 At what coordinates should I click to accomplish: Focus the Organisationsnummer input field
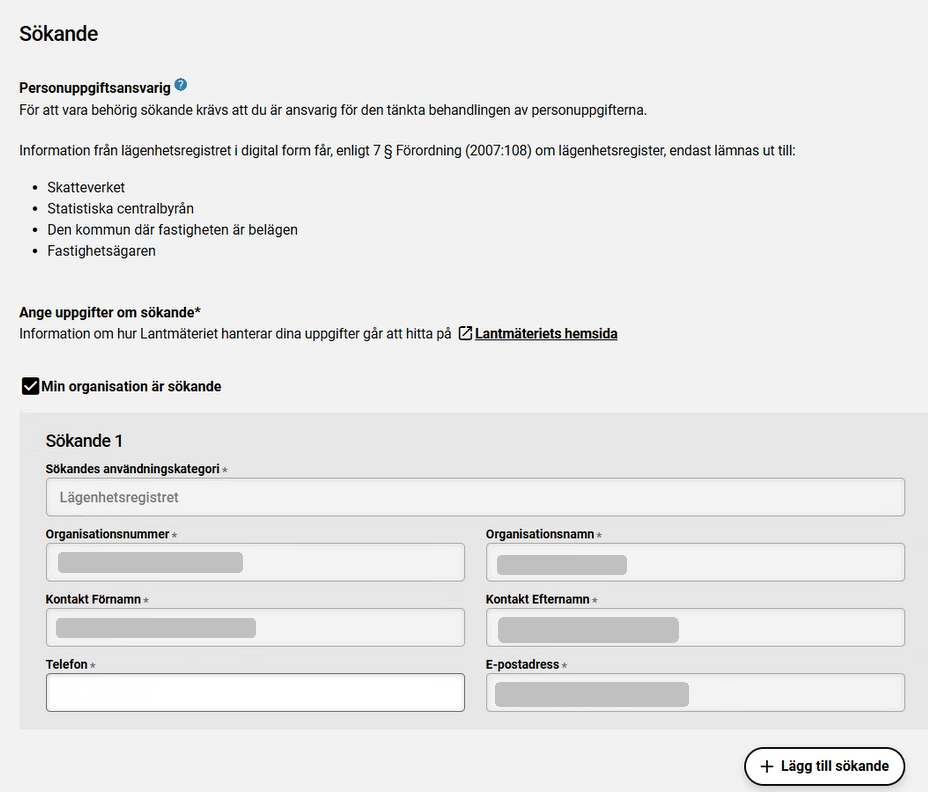pyautogui.click(x=255, y=562)
